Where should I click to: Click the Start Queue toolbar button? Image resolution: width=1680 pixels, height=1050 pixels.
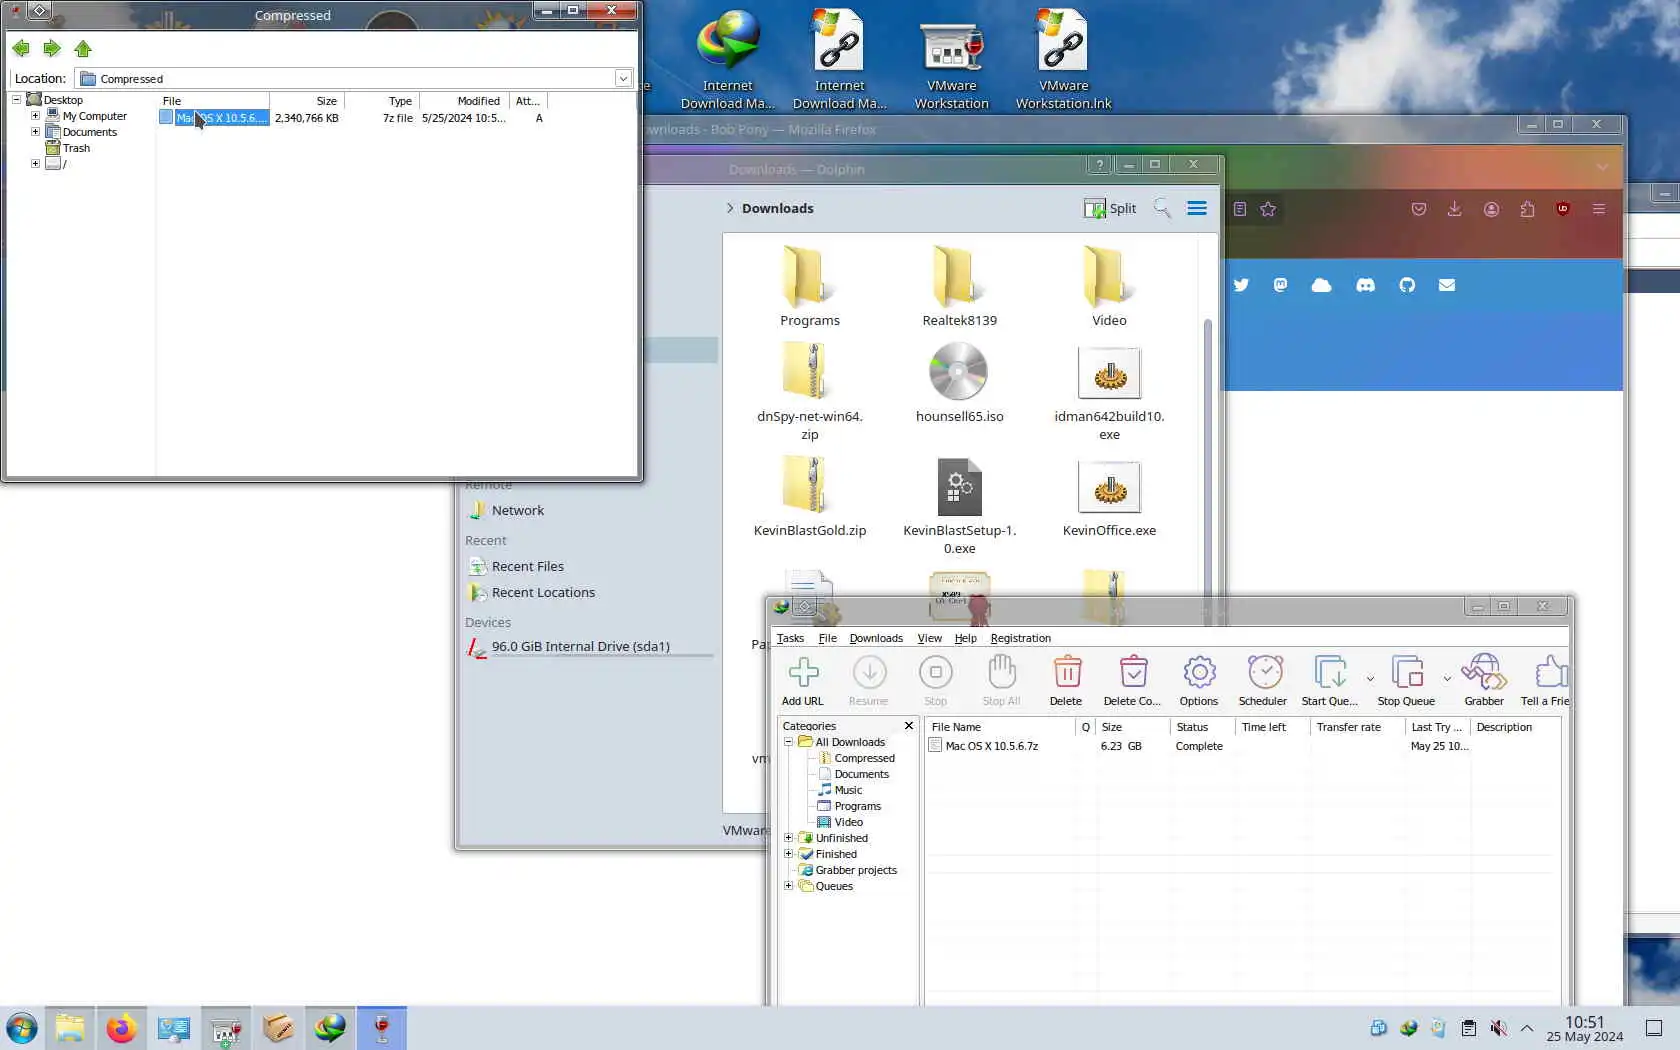(1329, 680)
